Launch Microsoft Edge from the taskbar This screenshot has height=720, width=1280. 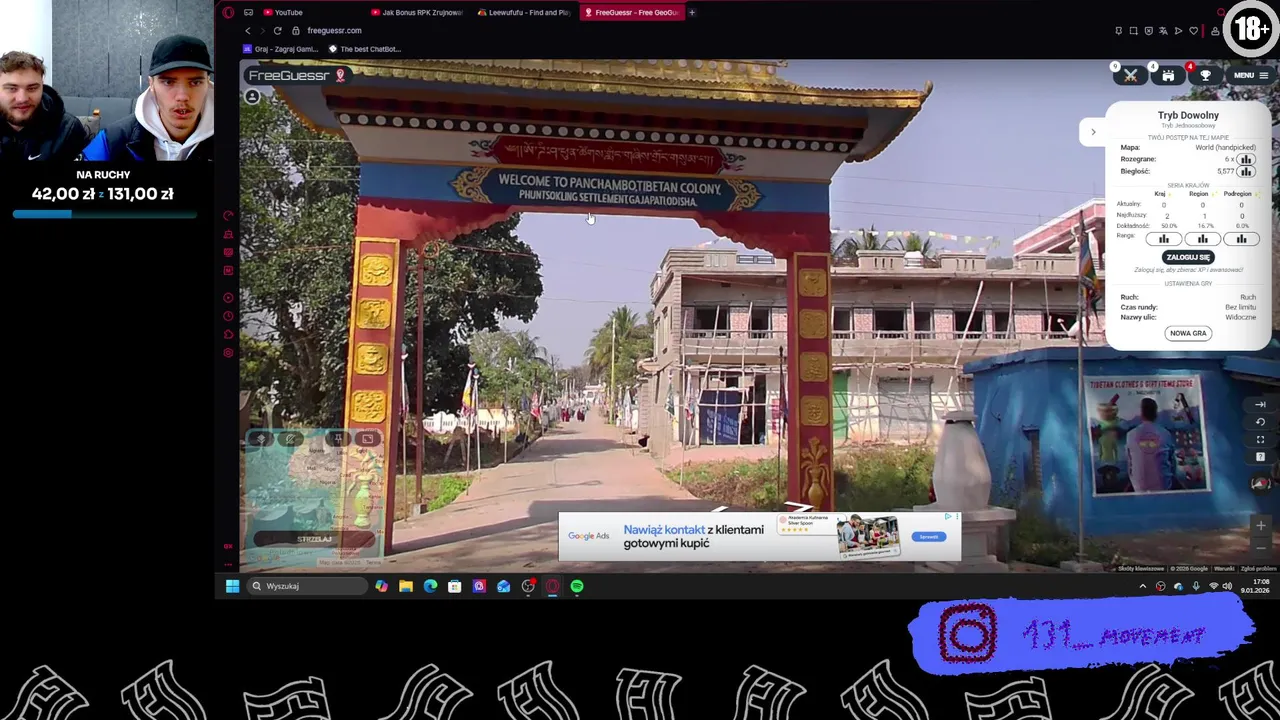(430, 586)
